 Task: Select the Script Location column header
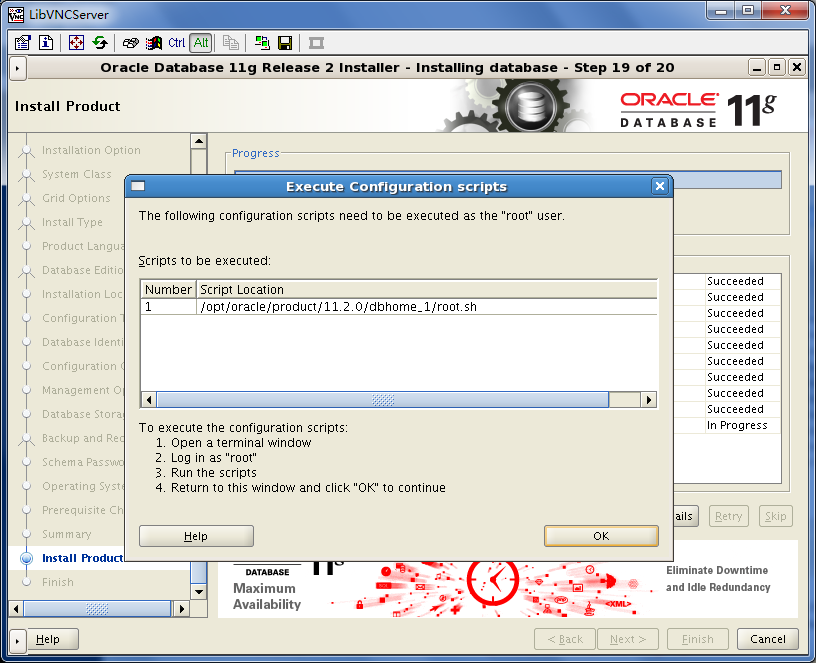tap(426, 289)
